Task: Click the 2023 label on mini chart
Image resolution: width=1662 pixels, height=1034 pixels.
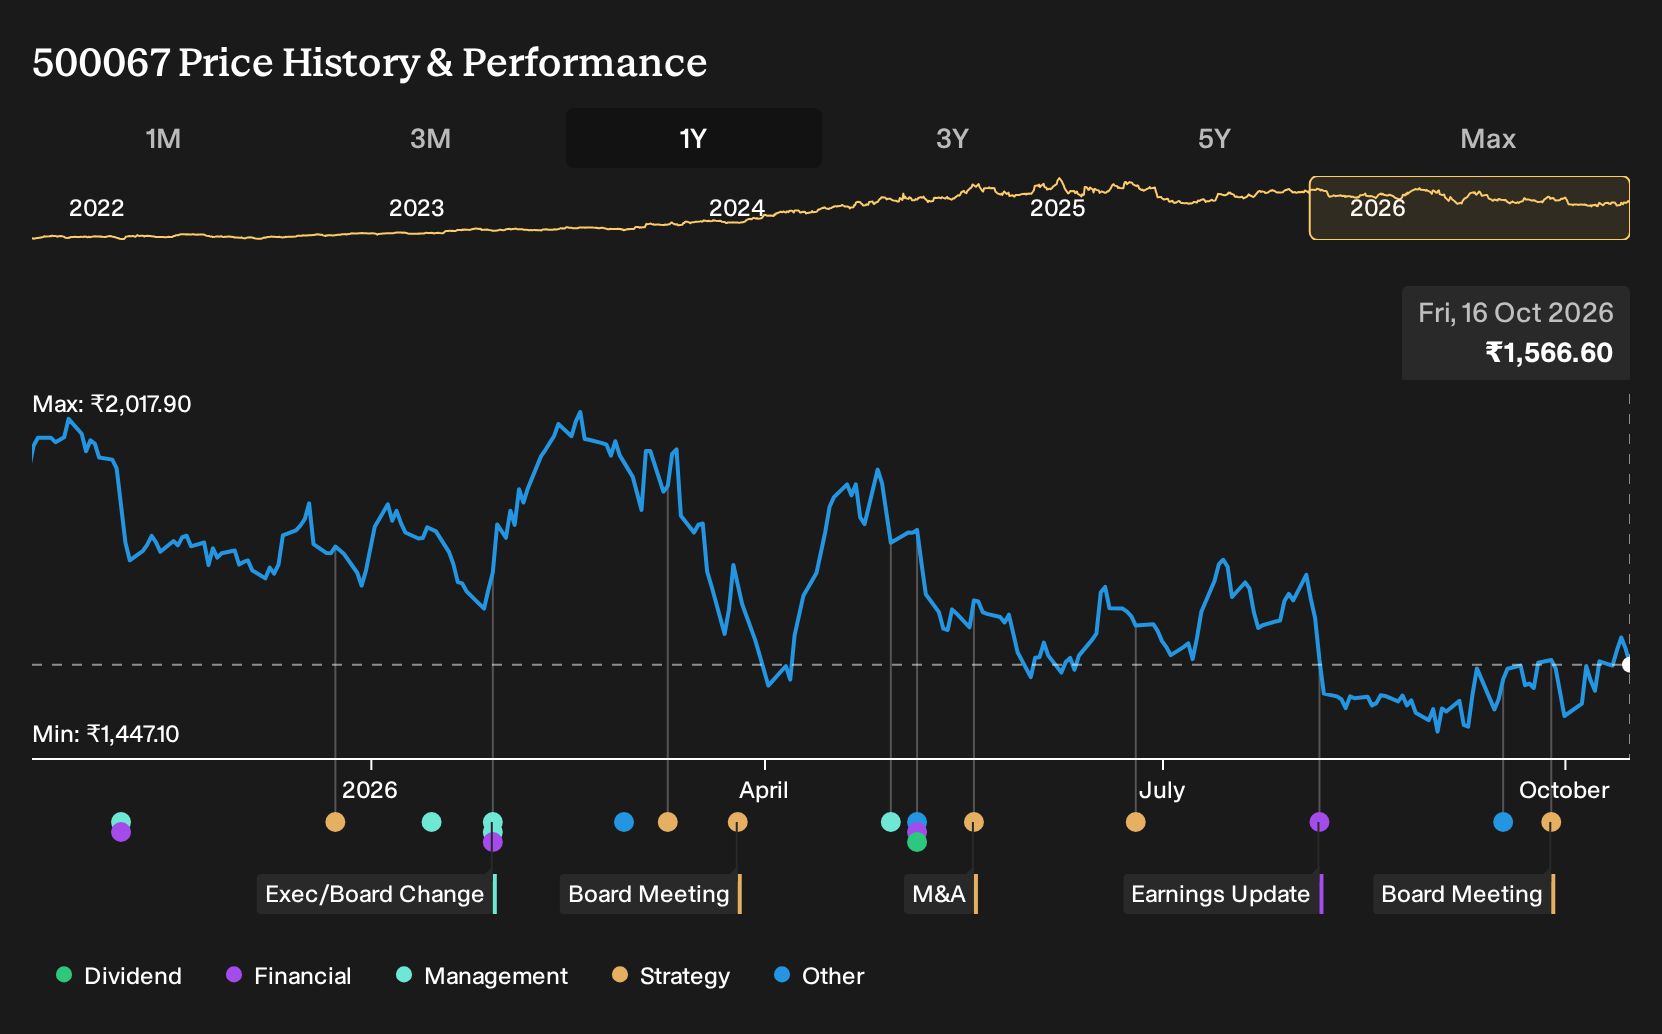Action: tap(416, 208)
